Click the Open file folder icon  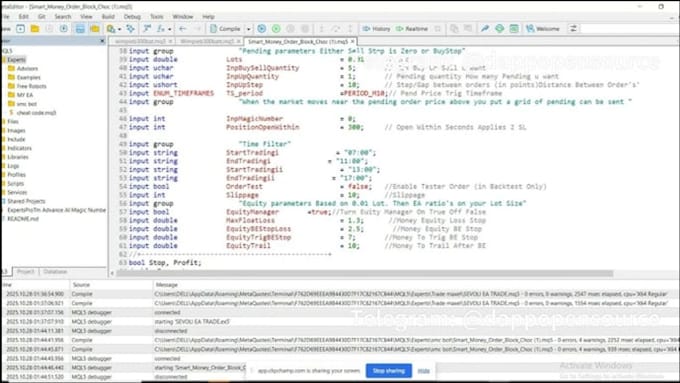(x=35, y=29)
